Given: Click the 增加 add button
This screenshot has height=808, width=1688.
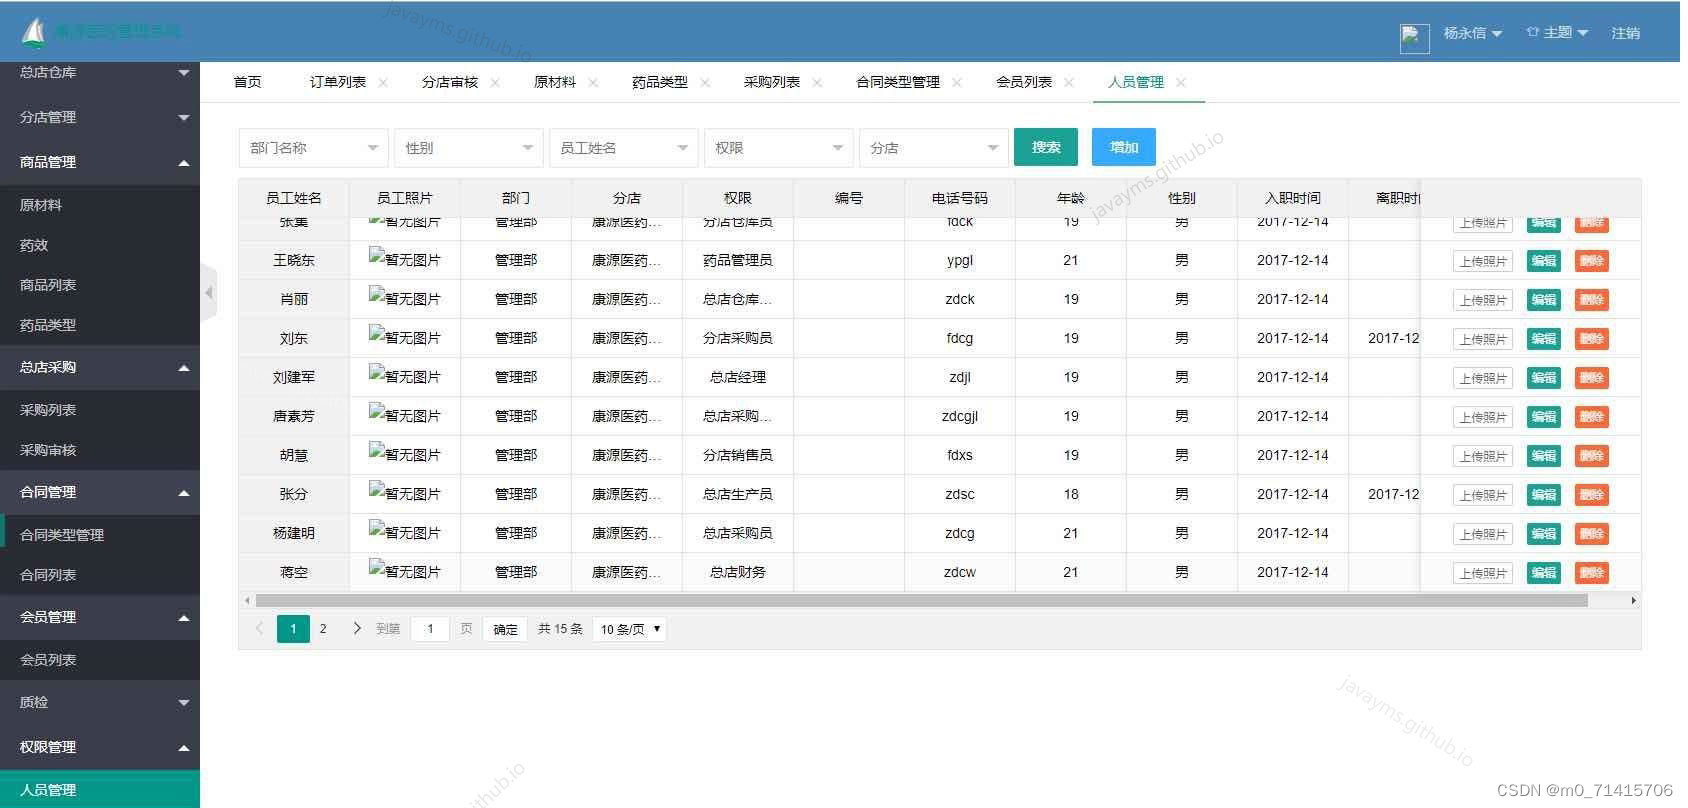Looking at the screenshot, I should (x=1124, y=147).
